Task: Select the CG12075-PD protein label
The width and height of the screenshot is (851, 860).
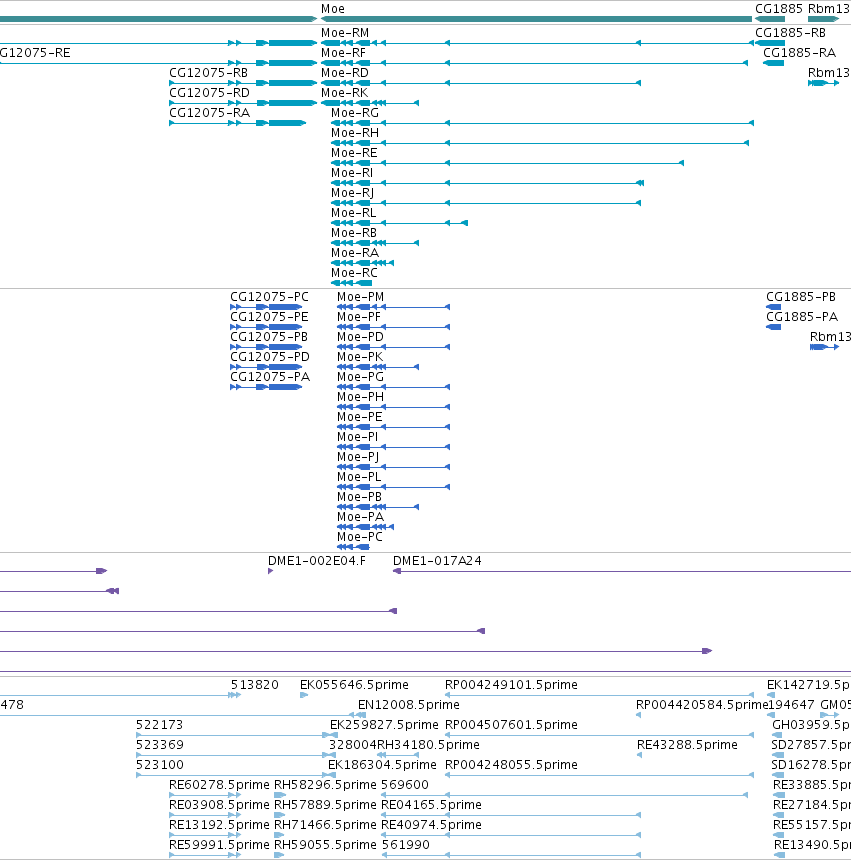Action: (270, 357)
